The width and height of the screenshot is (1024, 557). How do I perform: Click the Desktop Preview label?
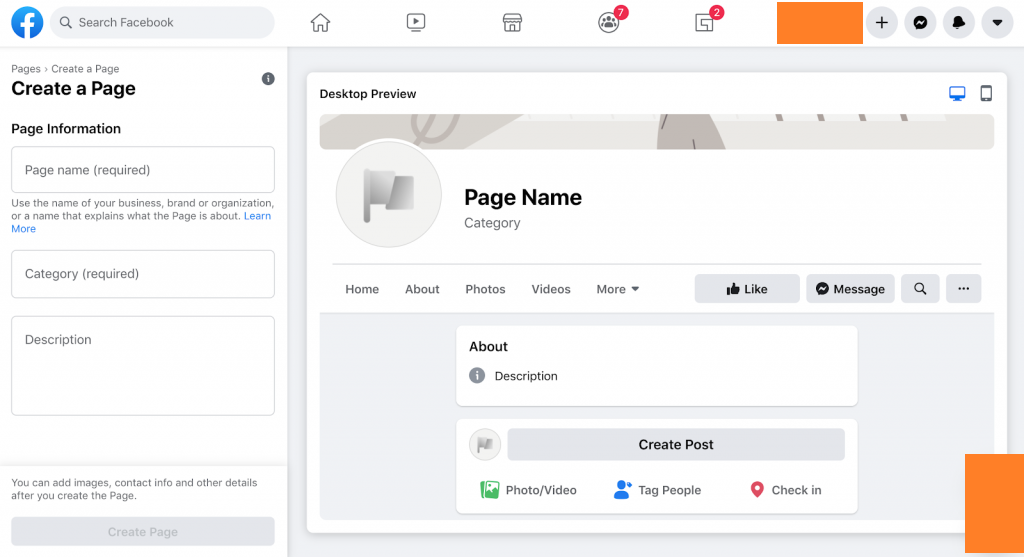368,94
